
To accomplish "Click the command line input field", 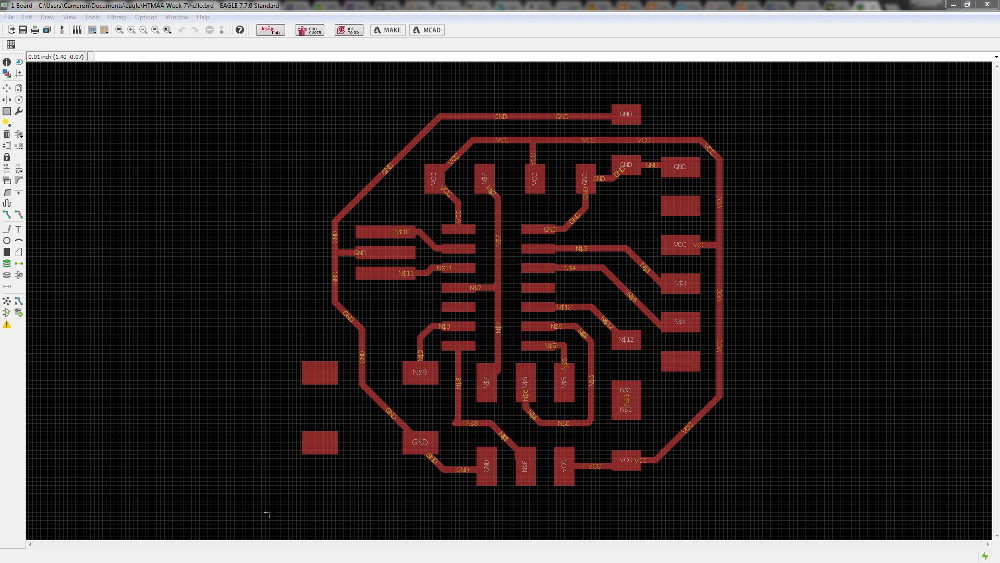I will (x=542, y=57).
